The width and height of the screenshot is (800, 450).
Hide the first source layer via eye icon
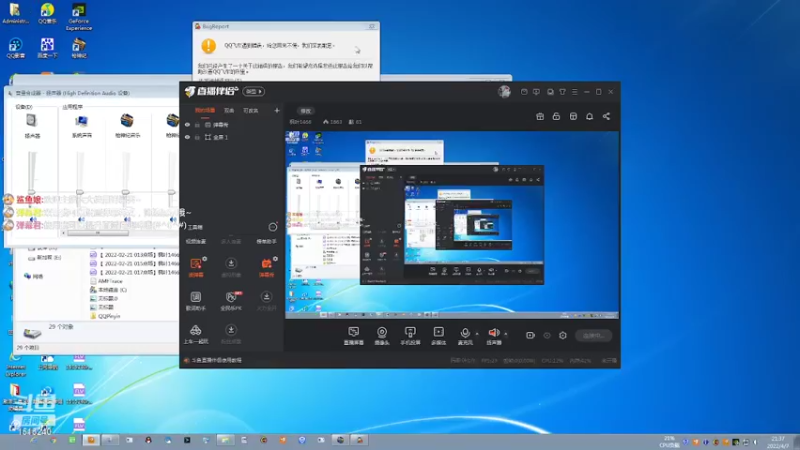(x=187, y=124)
